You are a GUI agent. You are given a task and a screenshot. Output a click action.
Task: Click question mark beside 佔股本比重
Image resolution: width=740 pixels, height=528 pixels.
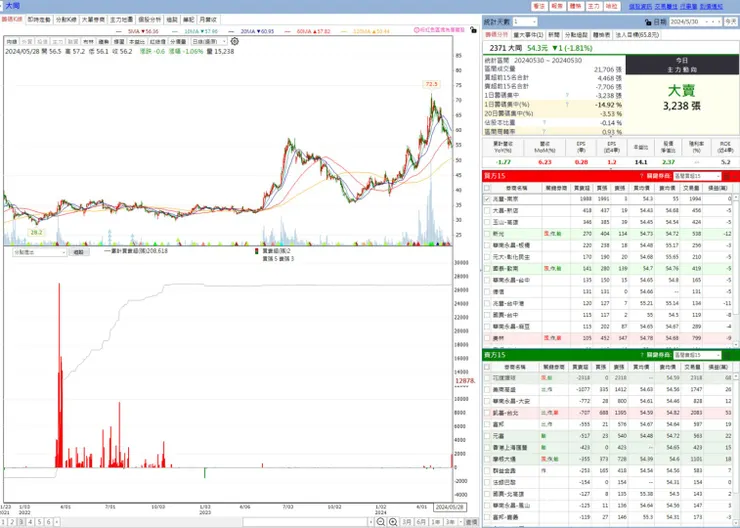click(x=544, y=123)
